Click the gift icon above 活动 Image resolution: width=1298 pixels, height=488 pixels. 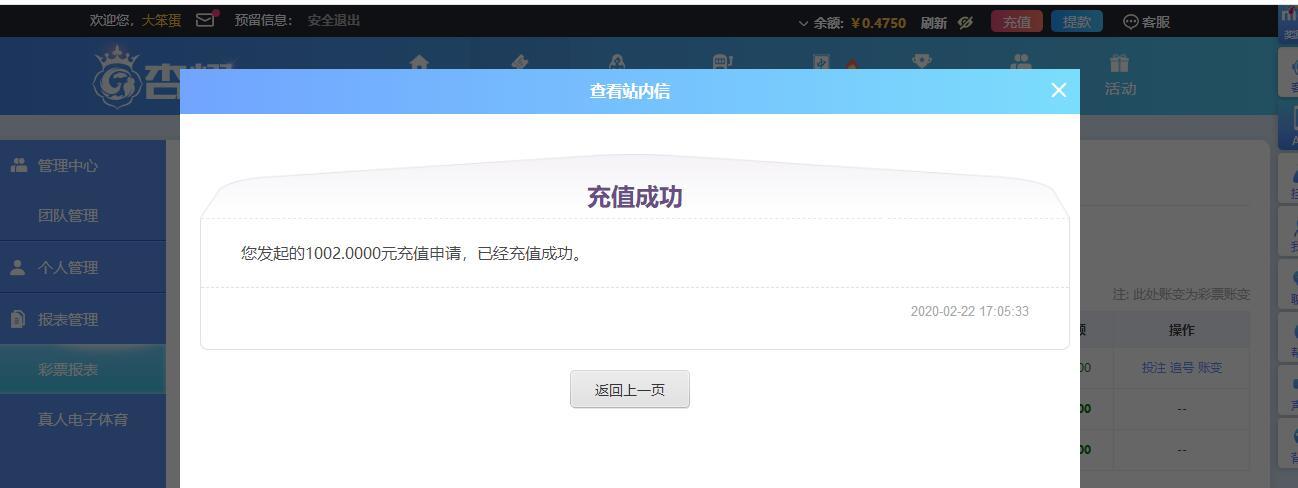tap(1119, 64)
